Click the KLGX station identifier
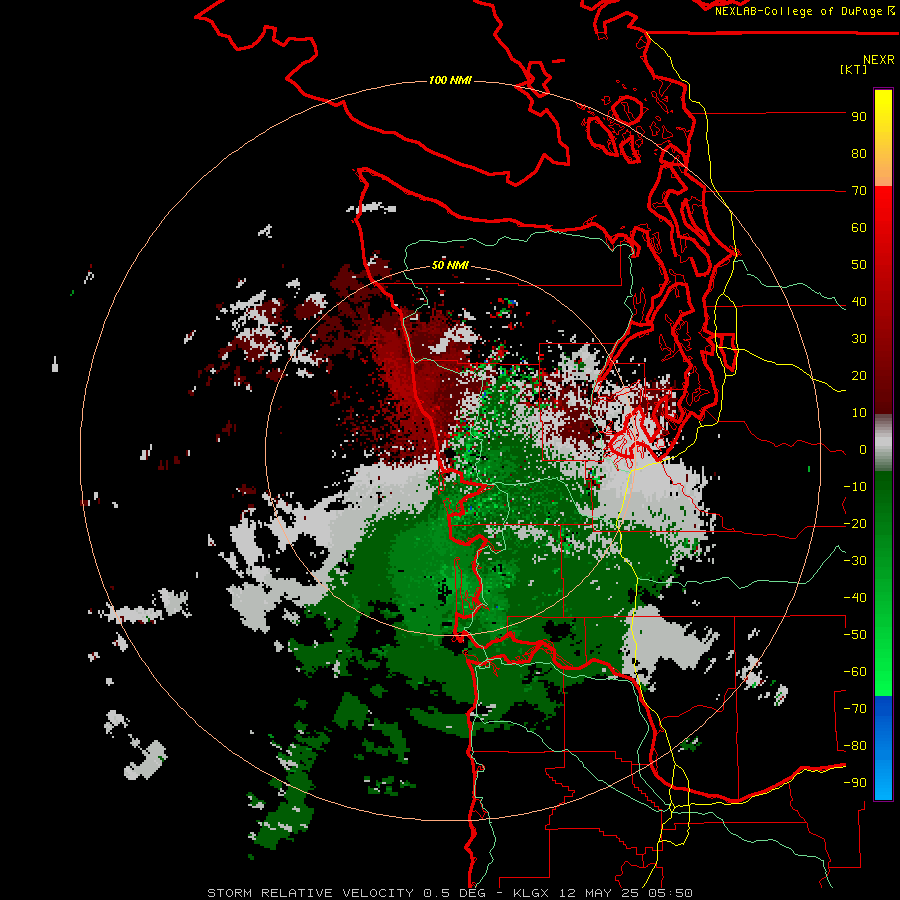Viewport: 900px width, 900px height. (533, 893)
